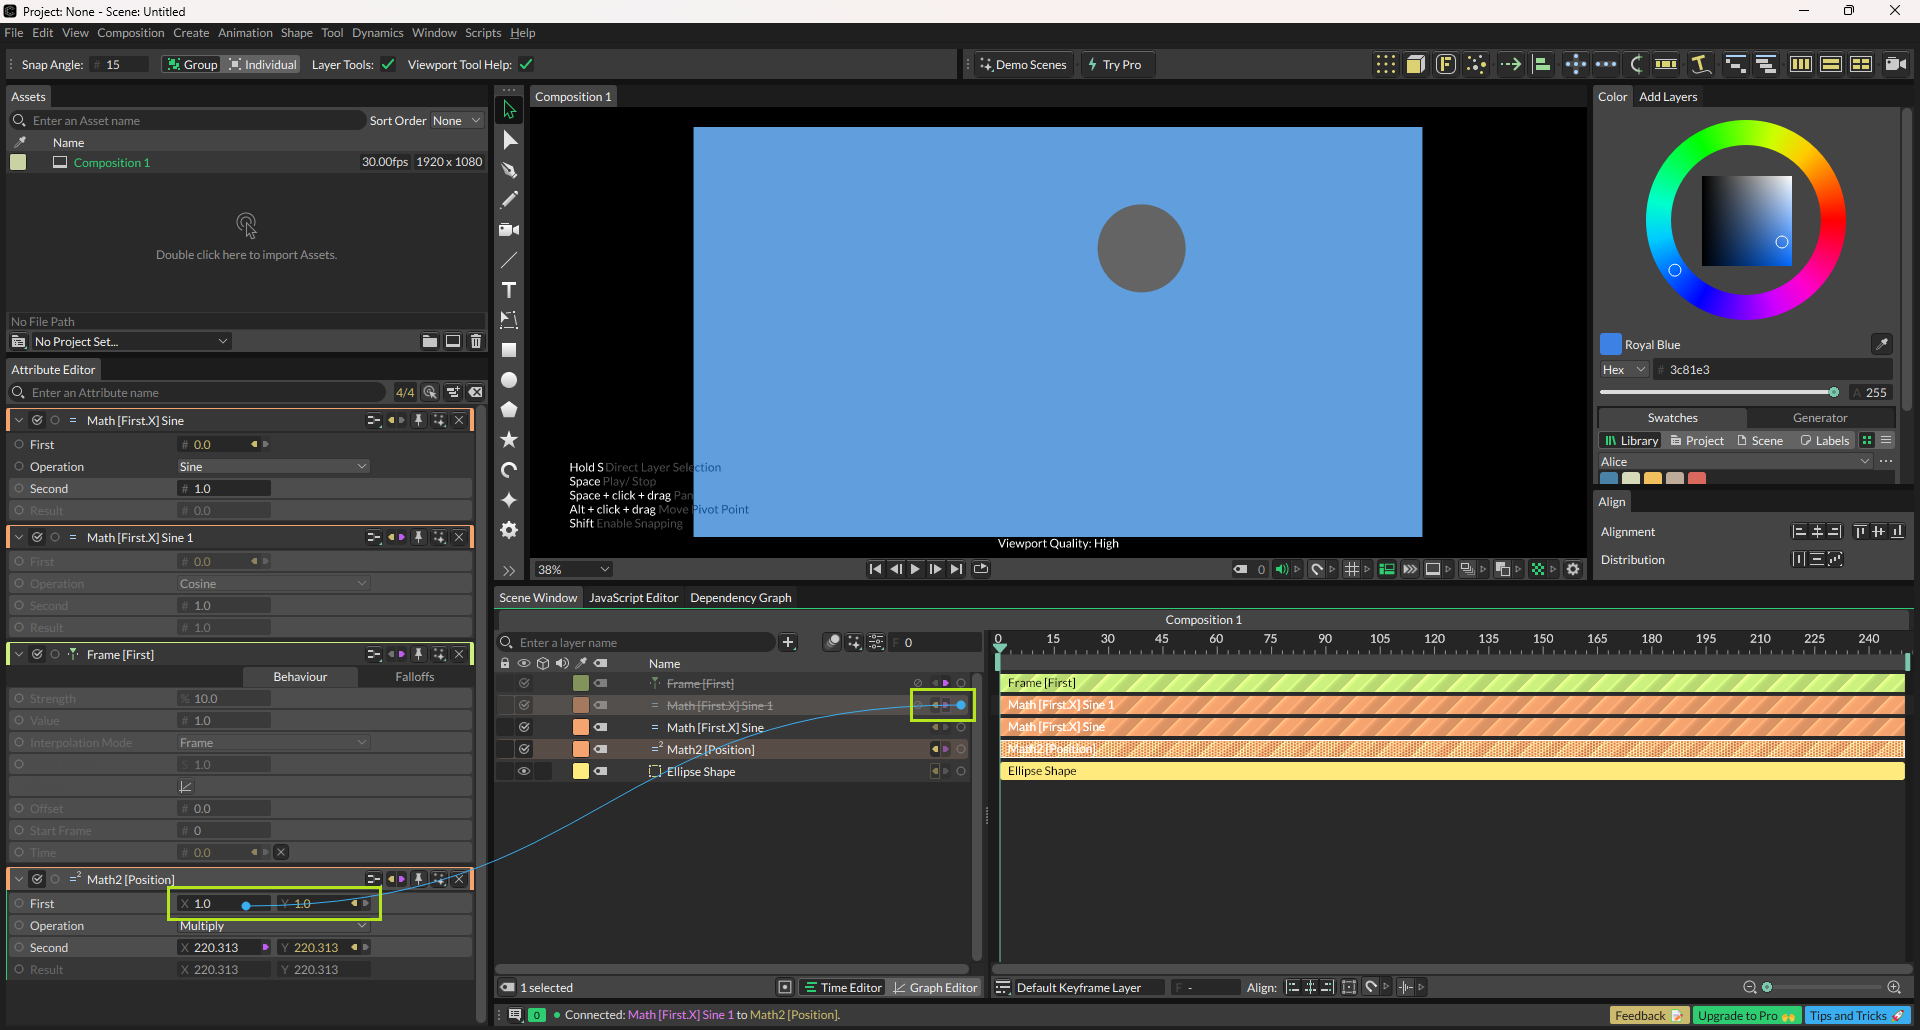Disable the Viewport Tool Help checkbox

[x=526, y=65]
